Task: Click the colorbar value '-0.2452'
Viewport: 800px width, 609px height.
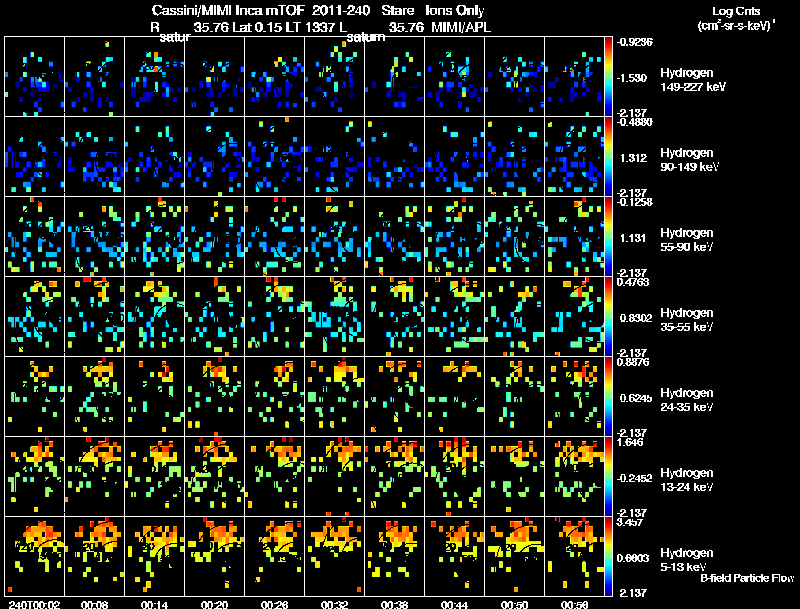Action: click(x=634, y=478)
